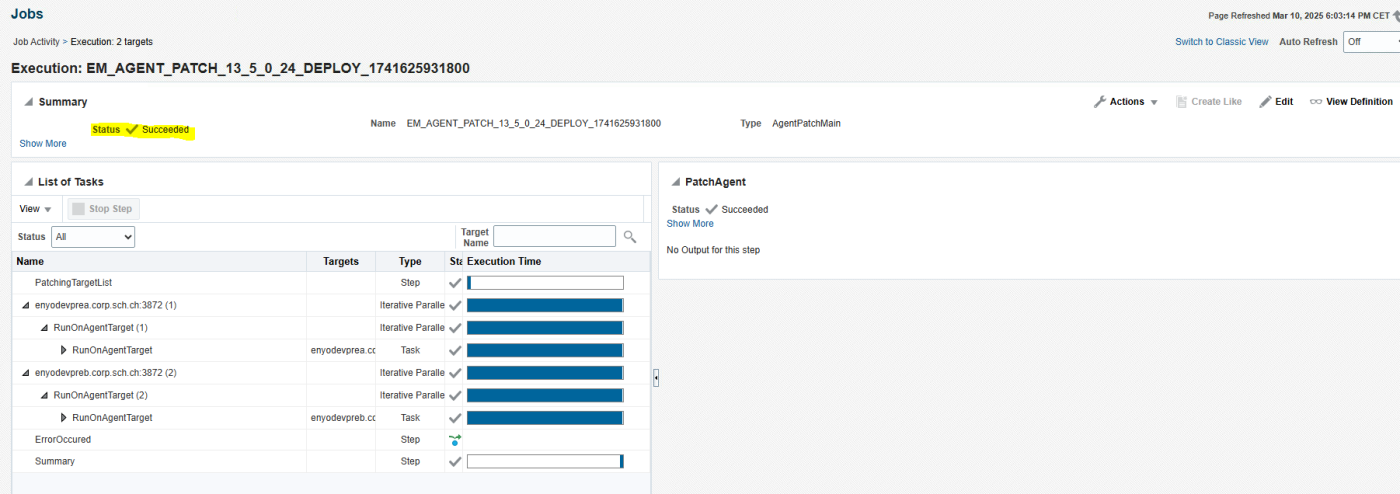Click the glasses View Definition icon
Screen dimensions: 1400x494
(x=1315, y=102)
